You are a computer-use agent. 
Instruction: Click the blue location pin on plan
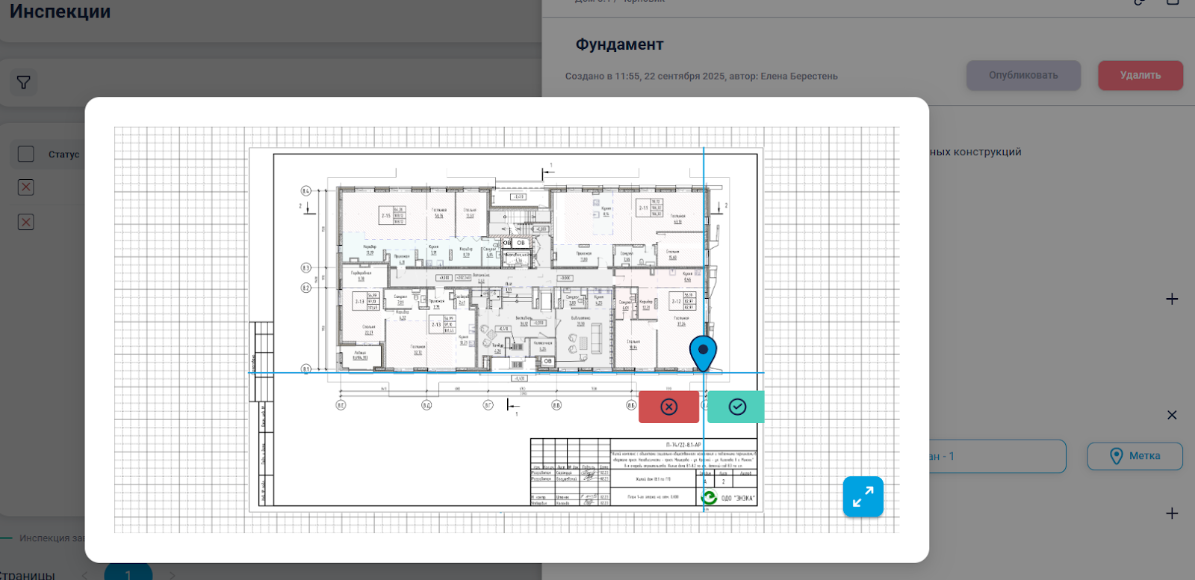point(703,353)
